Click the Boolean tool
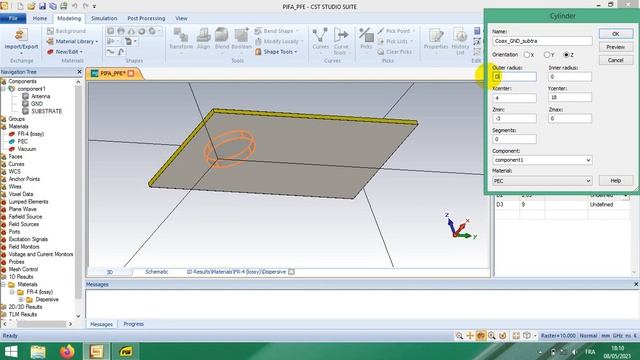Screen dimensions: 640x360 point(241,39)
